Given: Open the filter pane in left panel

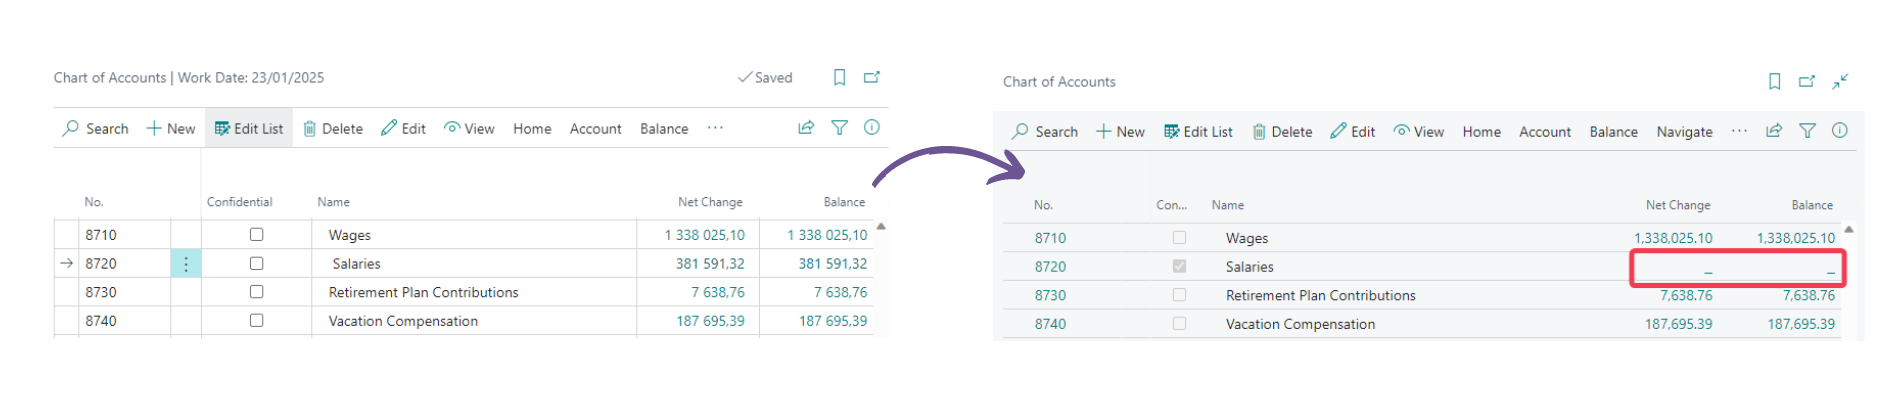Looking at the screenshot, I should [840, 128].
